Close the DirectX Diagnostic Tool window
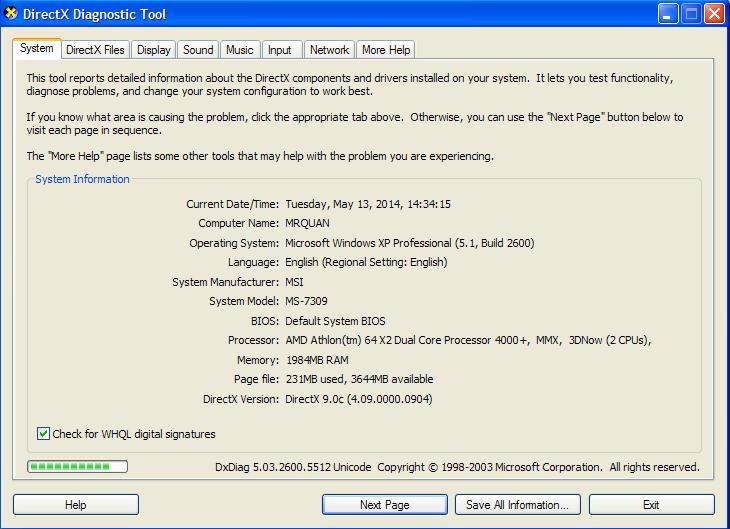 click(x=714, y=14)
